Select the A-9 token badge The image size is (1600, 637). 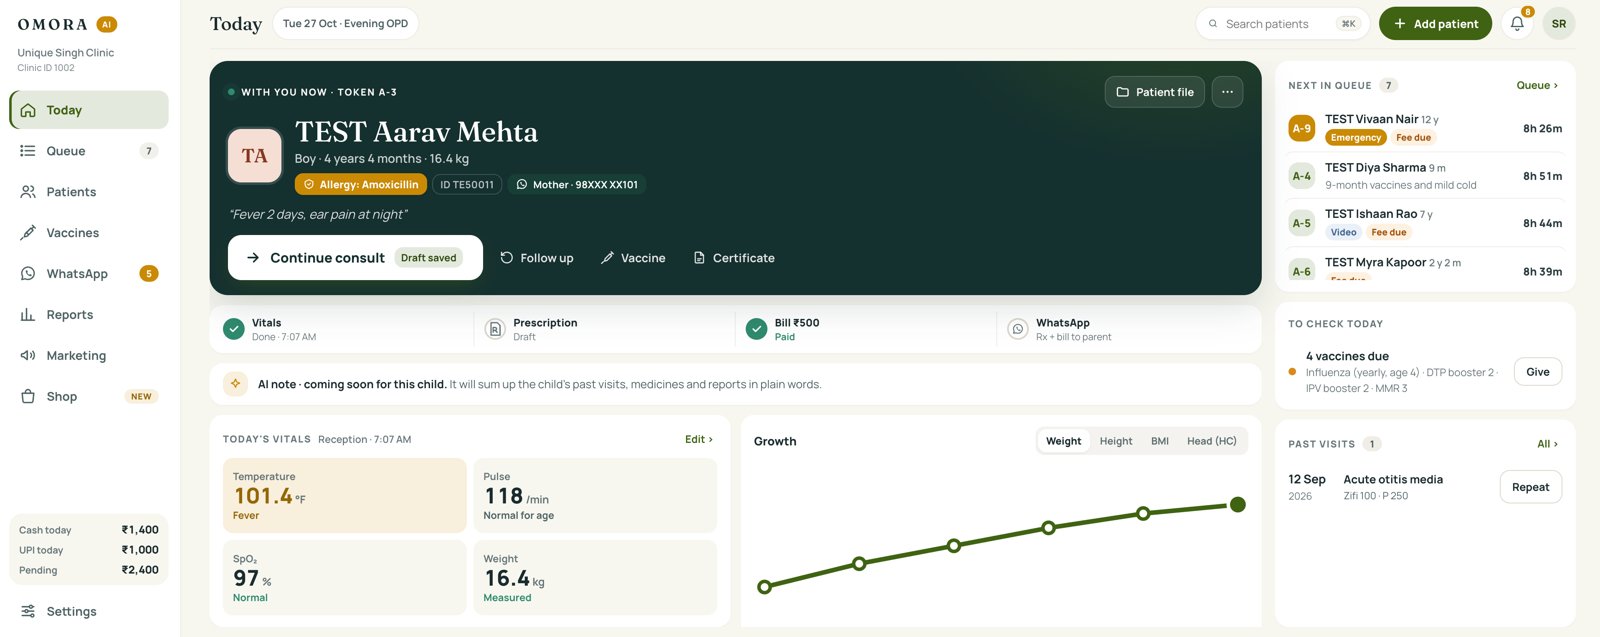1301,128
